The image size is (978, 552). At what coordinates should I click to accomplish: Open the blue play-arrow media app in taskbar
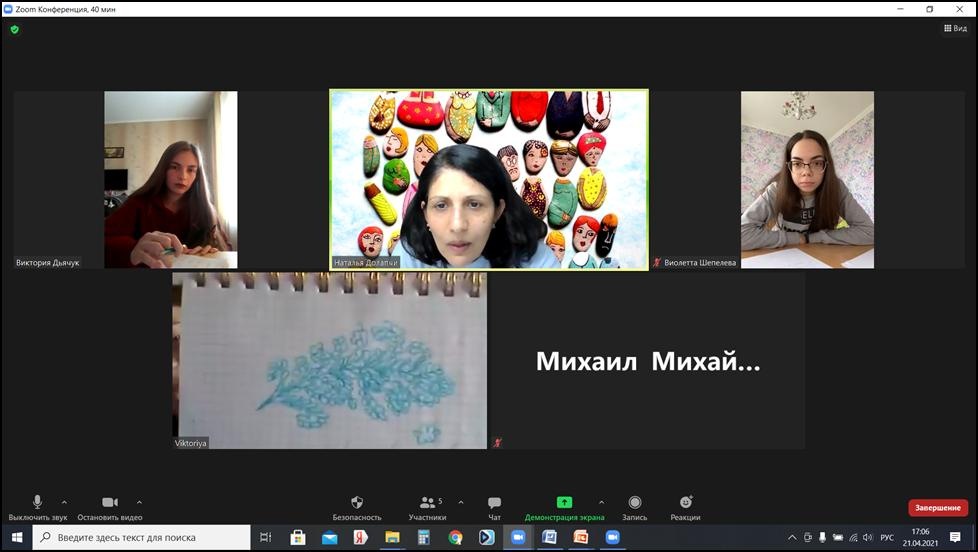(x=487, y=537)
